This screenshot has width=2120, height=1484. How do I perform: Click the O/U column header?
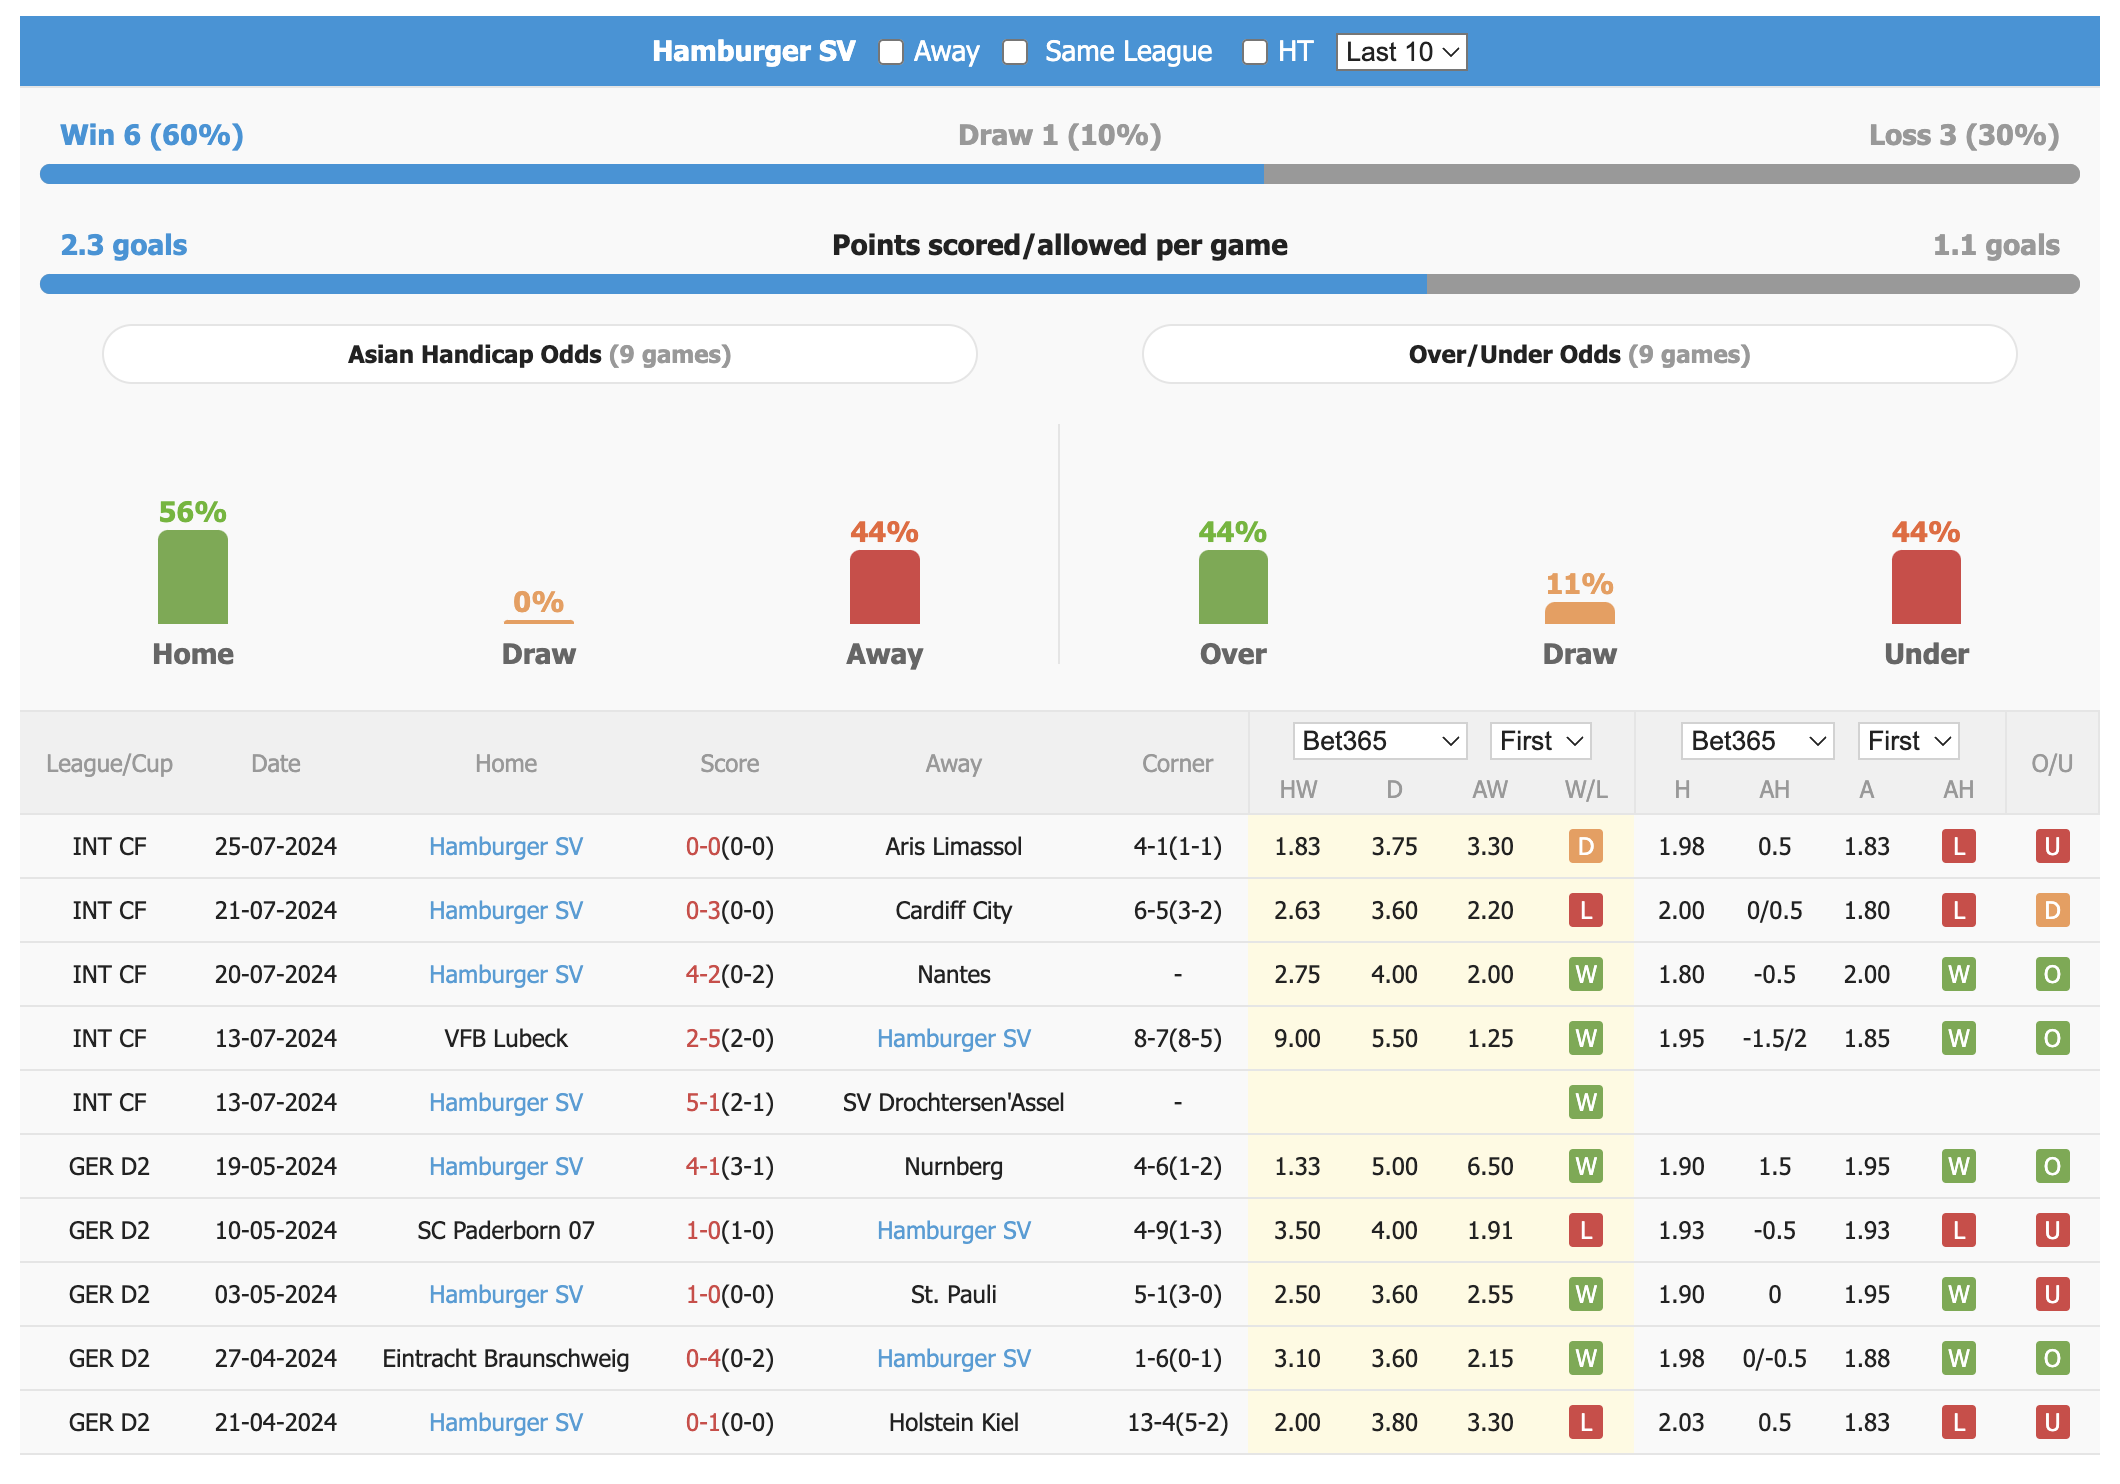pos(2052,763)
